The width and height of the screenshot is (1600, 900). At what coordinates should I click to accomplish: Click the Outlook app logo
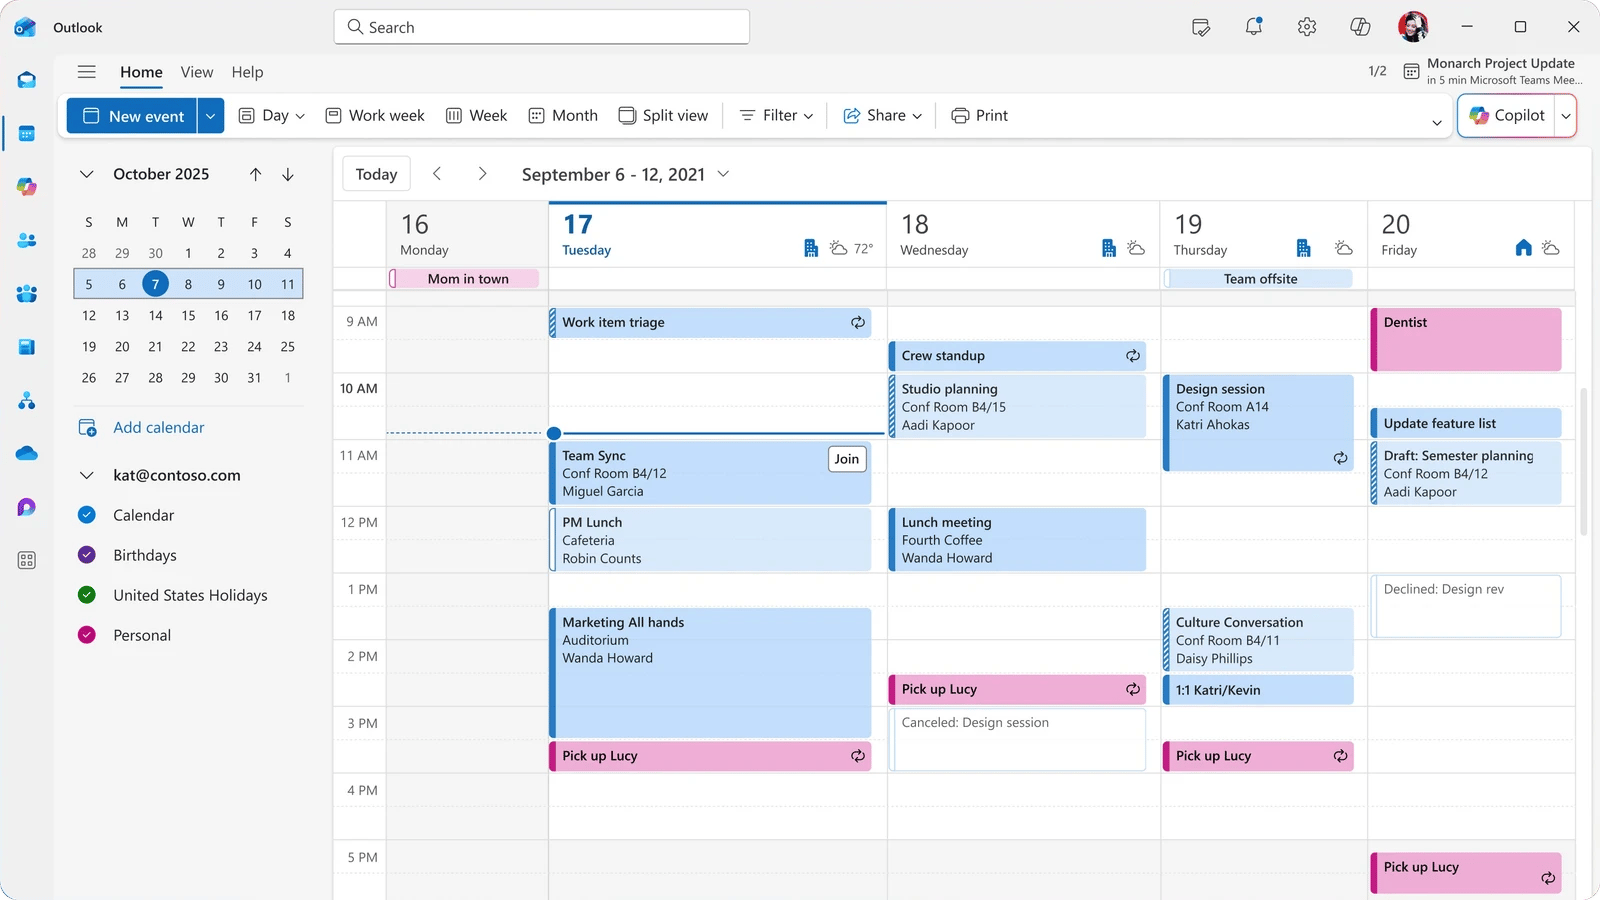tap(25, 27)
